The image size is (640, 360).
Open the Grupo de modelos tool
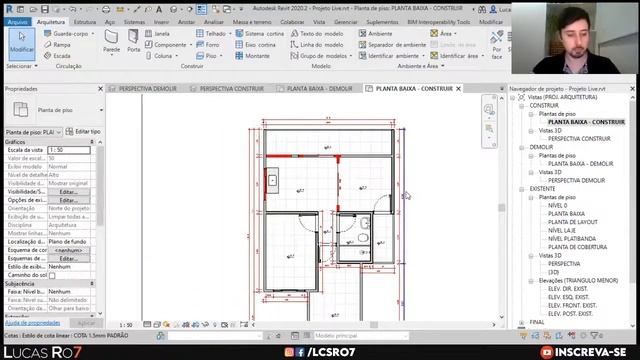coord(319,56)
